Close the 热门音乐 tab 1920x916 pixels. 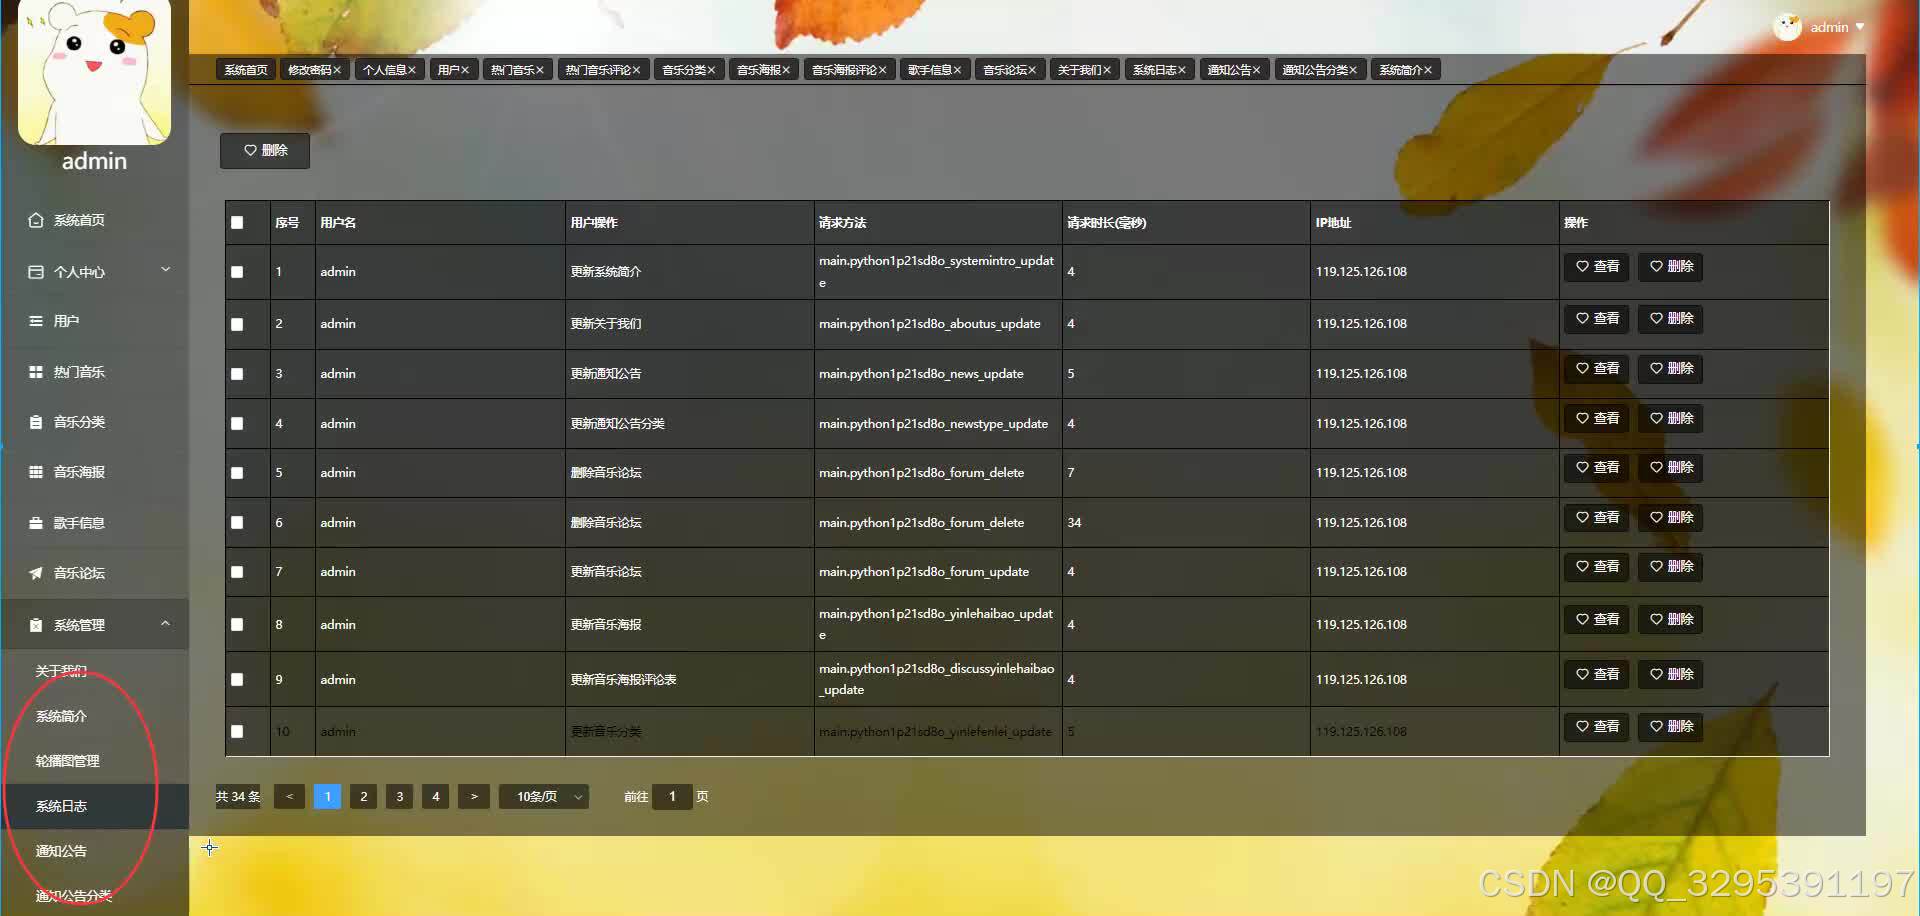point(540,70)
